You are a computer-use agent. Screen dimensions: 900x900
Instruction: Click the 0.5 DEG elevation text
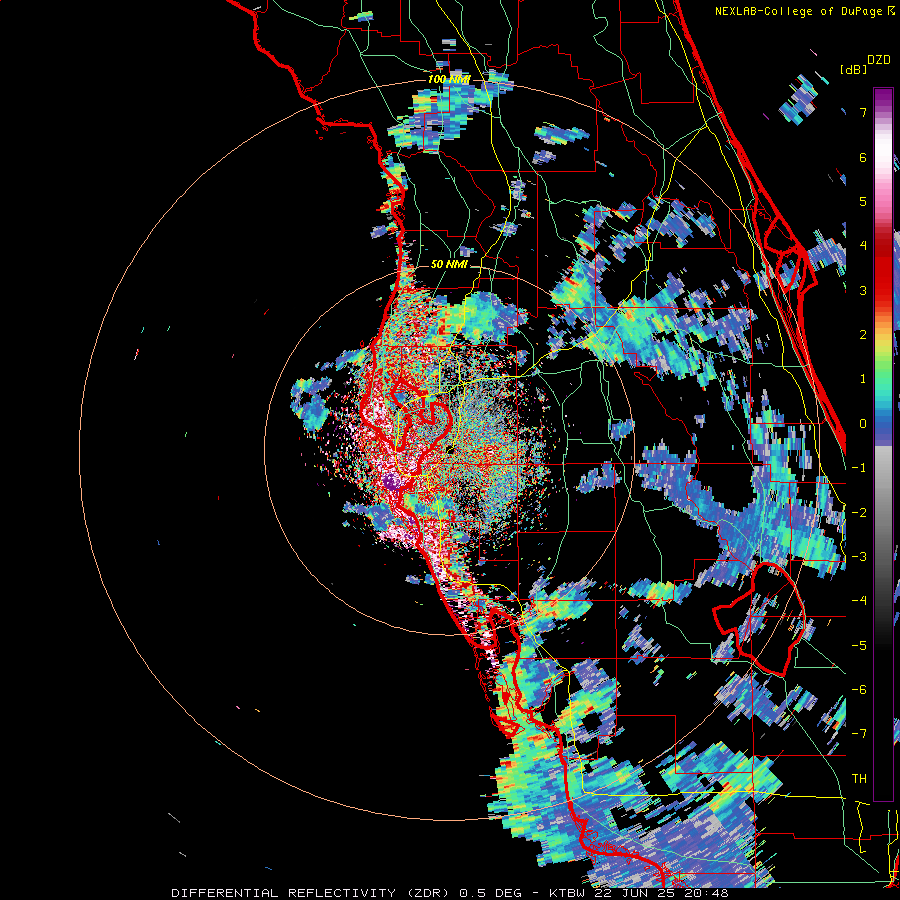coord(491,893)
